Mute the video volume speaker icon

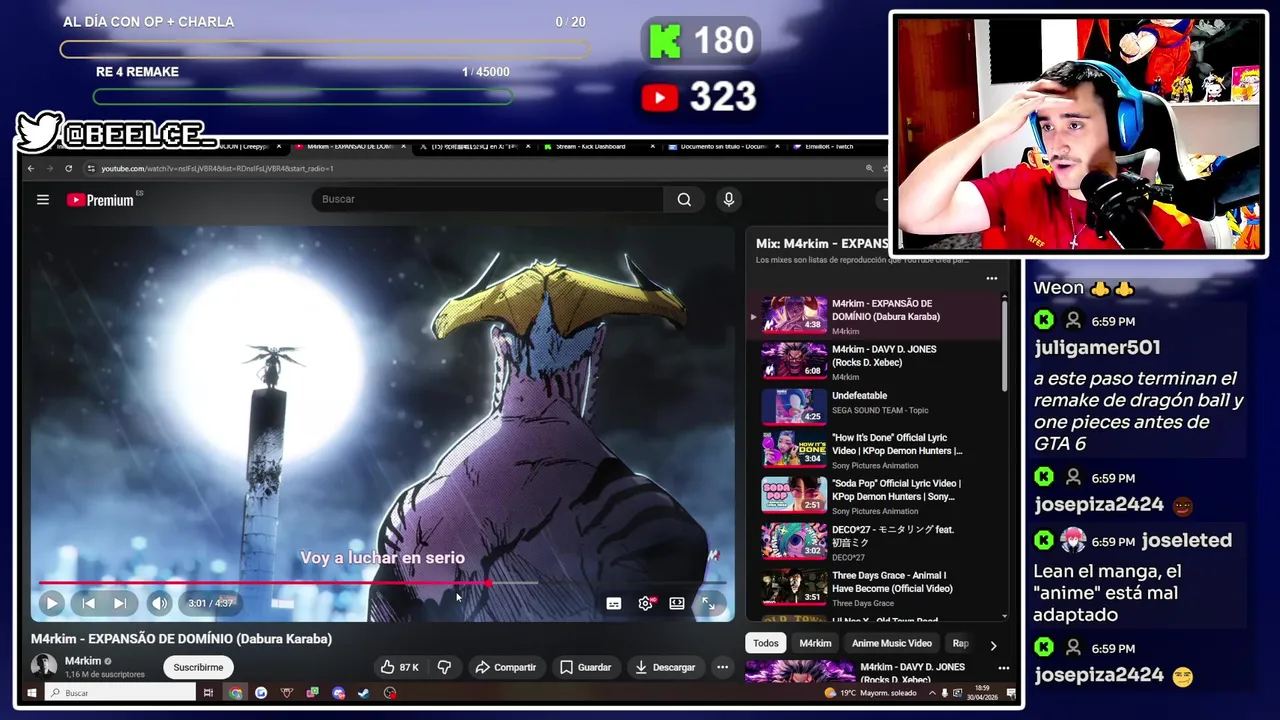[x=159, y=603]
